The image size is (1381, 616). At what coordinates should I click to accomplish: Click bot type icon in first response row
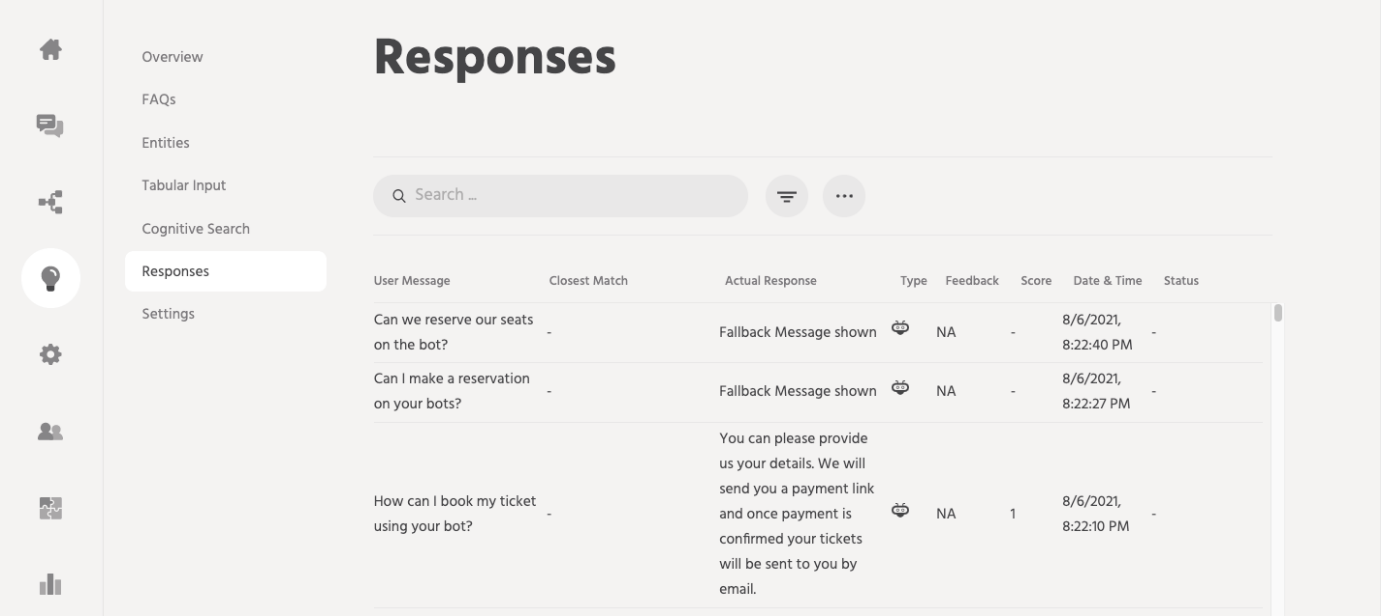[901, 328]
